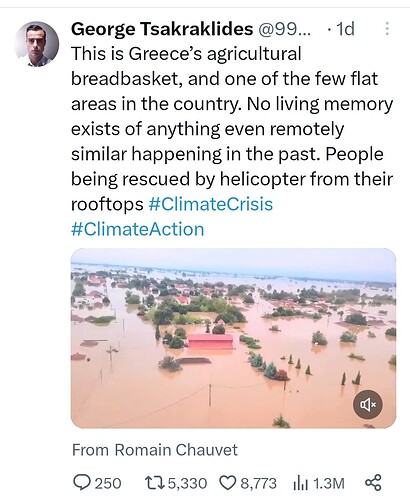Open the #ClimateAction hashtag
410x500 pixels.
click(x=138, y=229)
